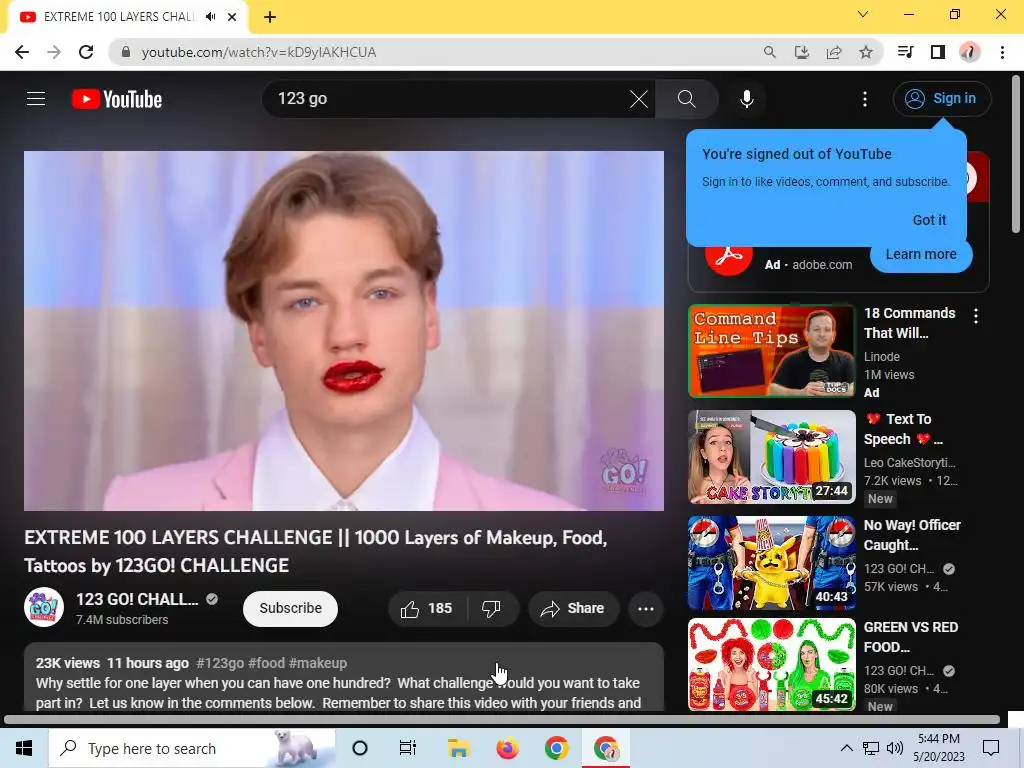
Task: Click the browser address bar URL
Action: point(259,52)
